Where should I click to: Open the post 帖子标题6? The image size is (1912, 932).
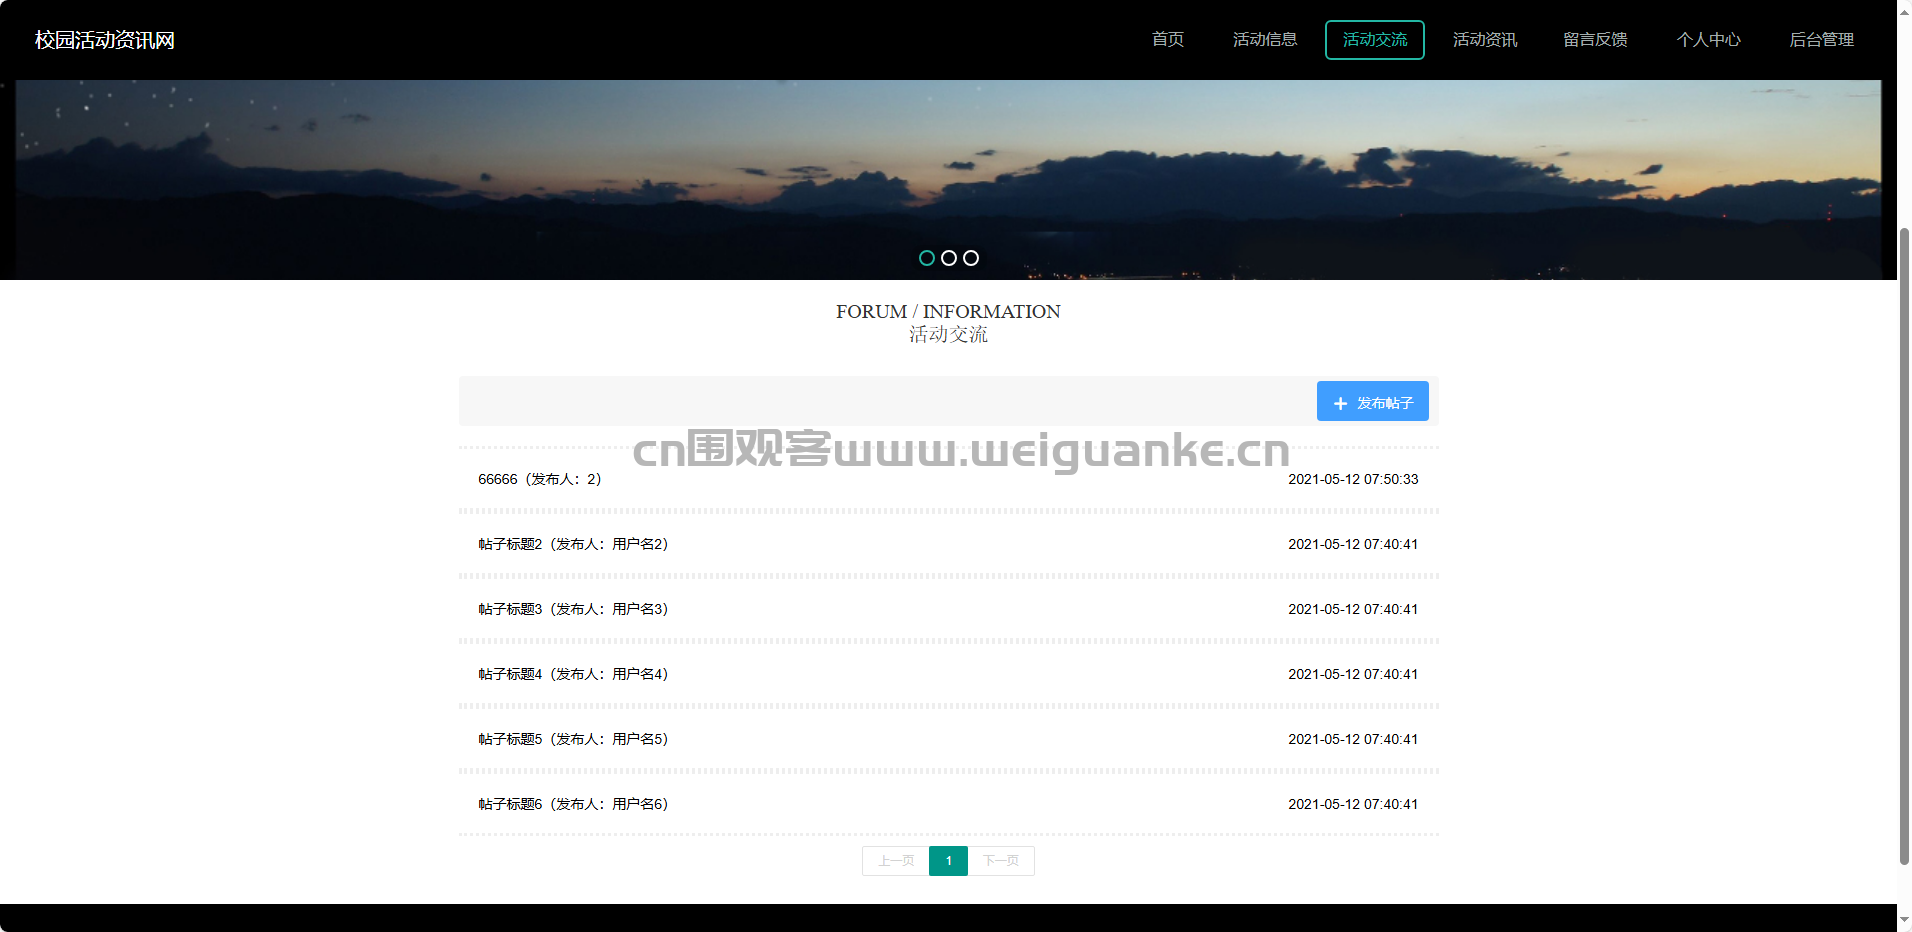click(x=573, y=804)
